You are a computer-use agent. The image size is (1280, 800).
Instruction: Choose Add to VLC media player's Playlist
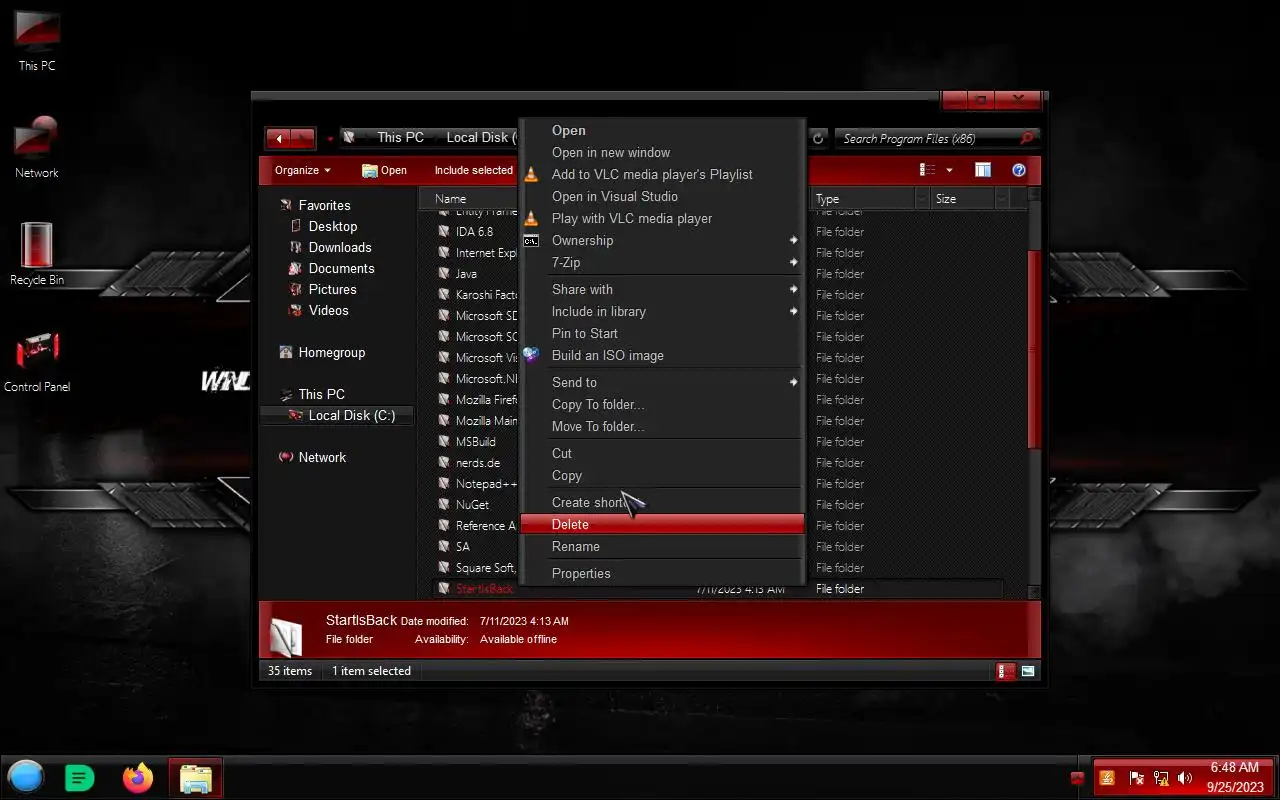click(x=663, y=174)
